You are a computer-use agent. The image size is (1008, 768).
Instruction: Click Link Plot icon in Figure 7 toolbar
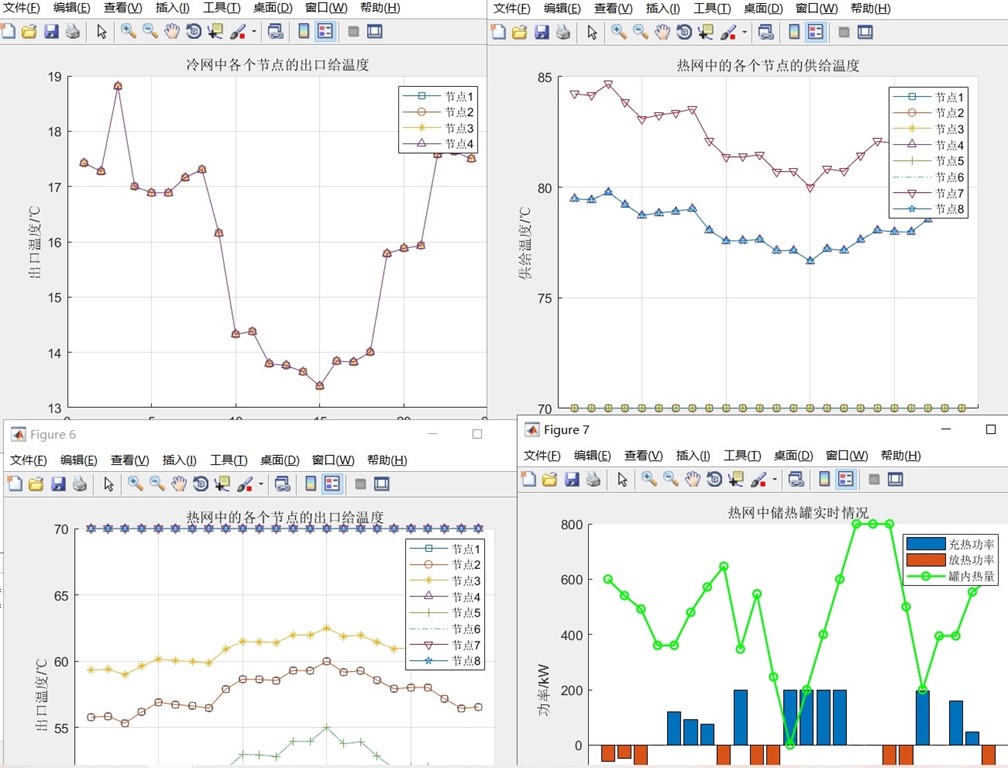(x=796, y=479)
